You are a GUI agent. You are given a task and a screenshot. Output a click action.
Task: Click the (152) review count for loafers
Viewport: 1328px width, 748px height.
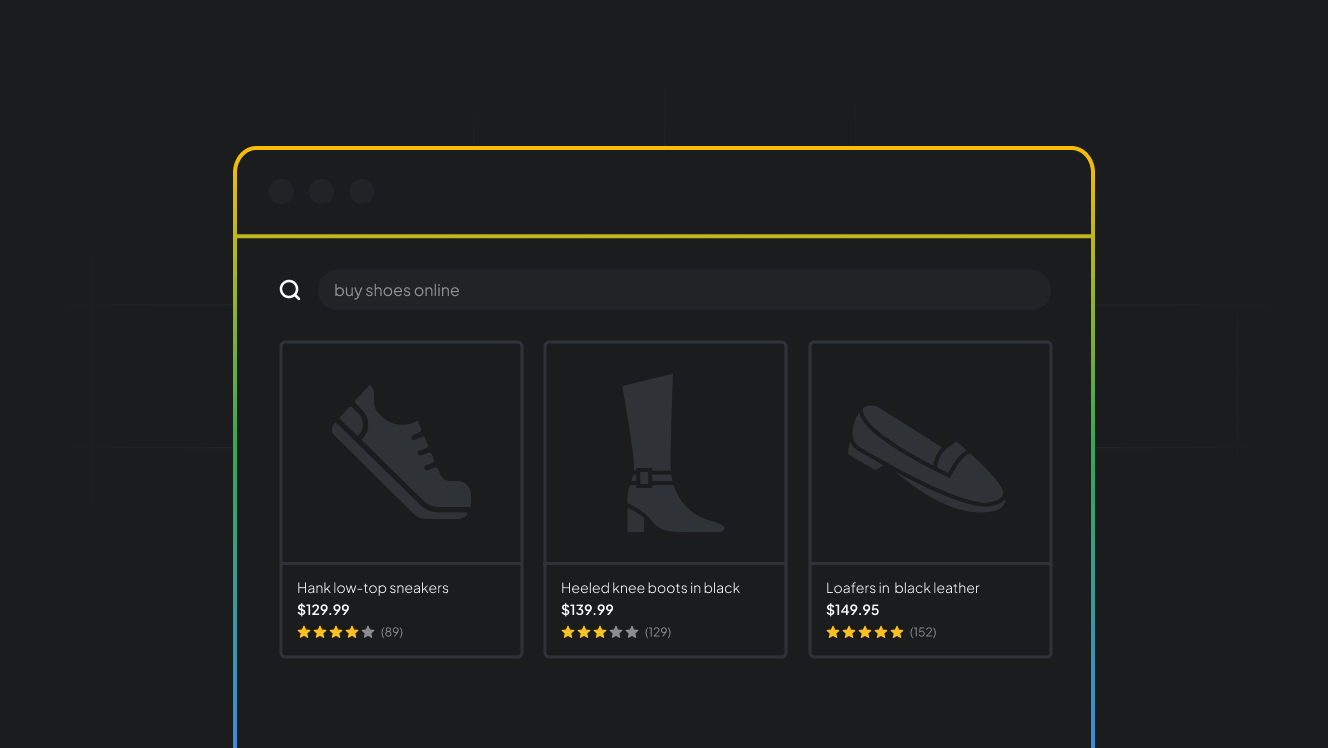pyautogui.click(x=924, y=631)
